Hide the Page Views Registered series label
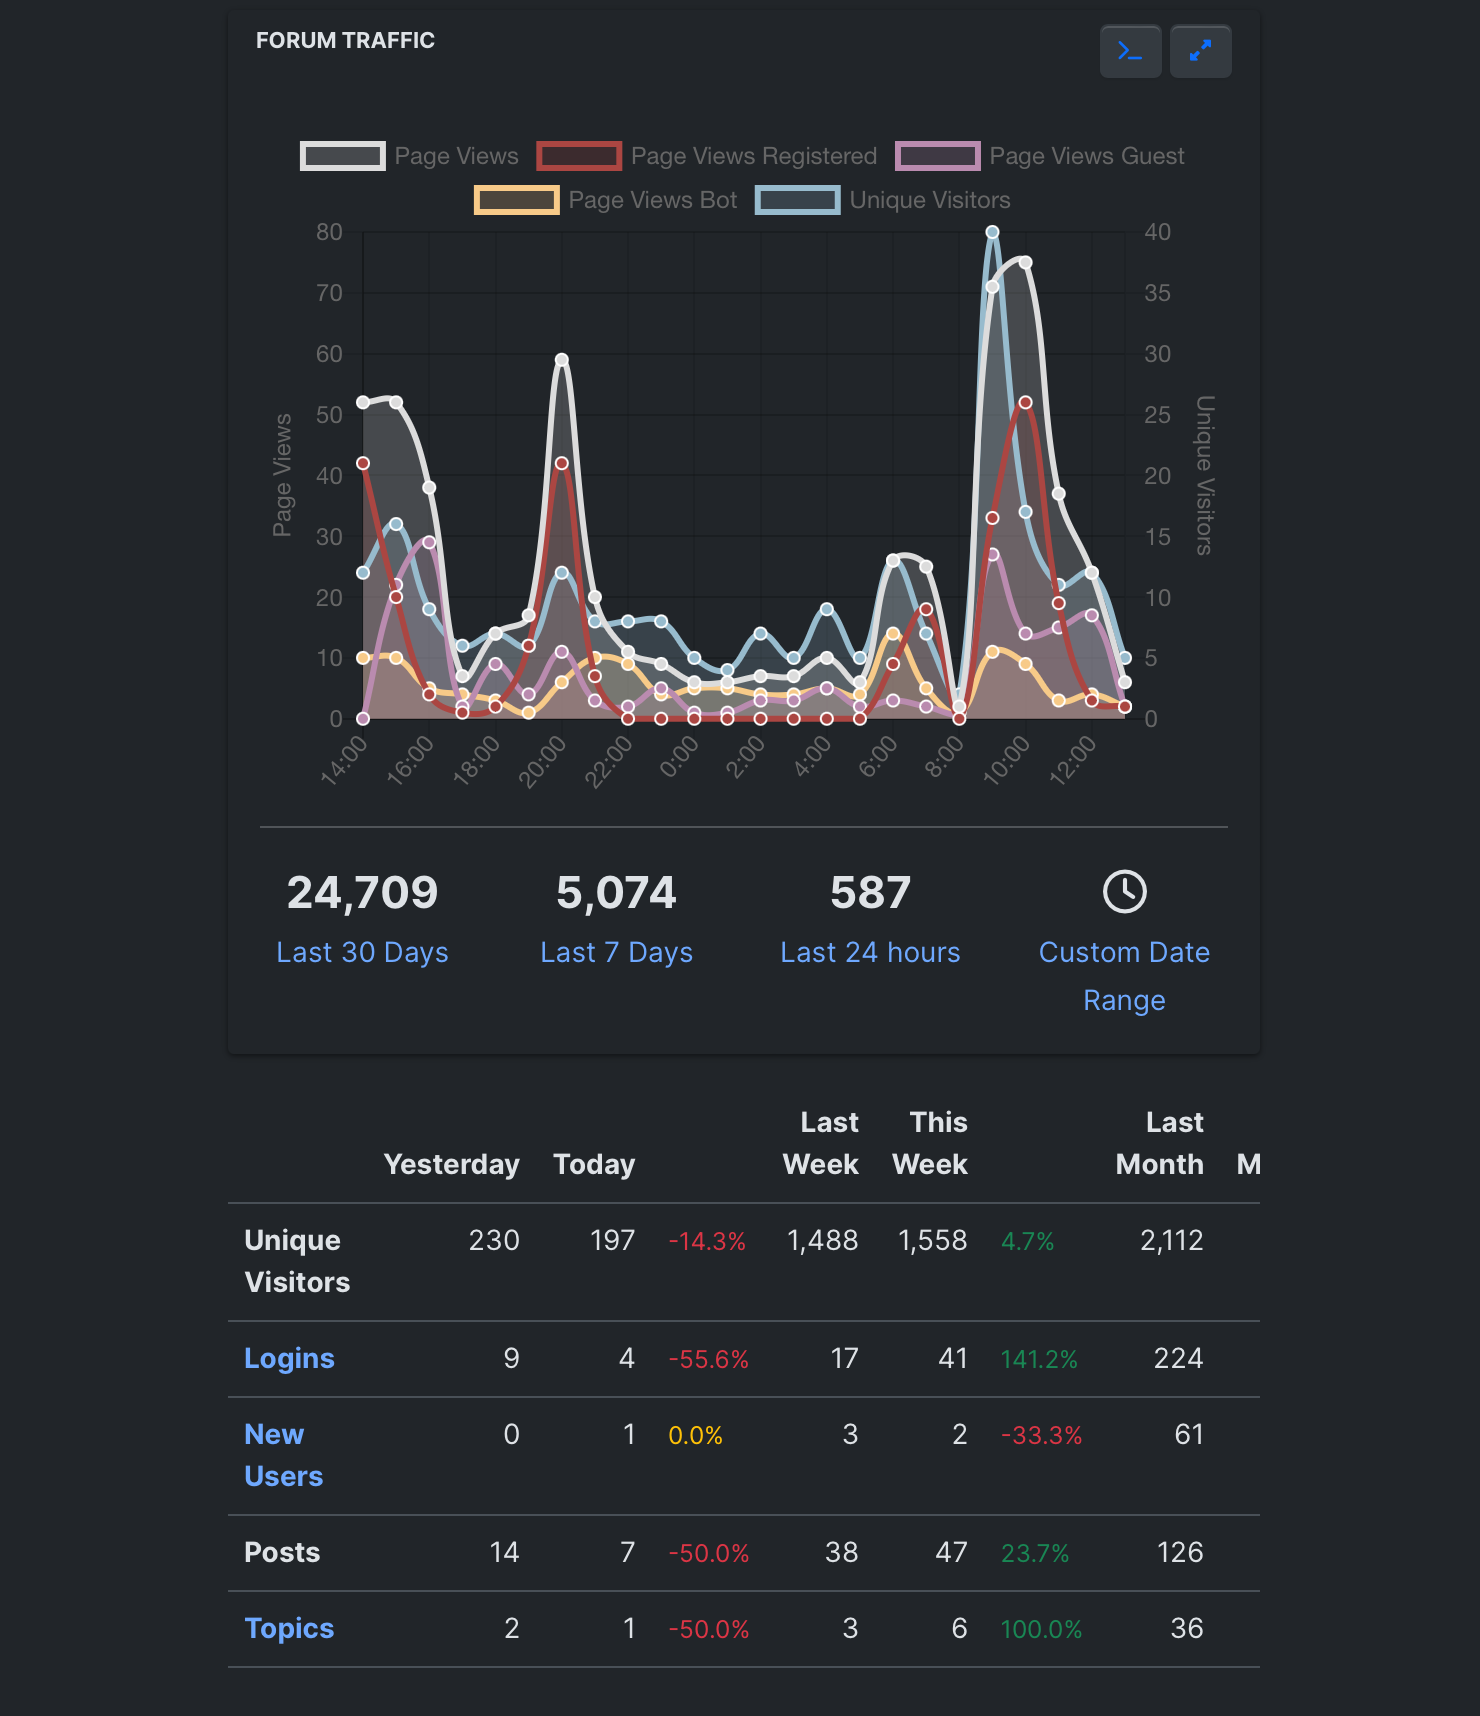 coord(753,156)
